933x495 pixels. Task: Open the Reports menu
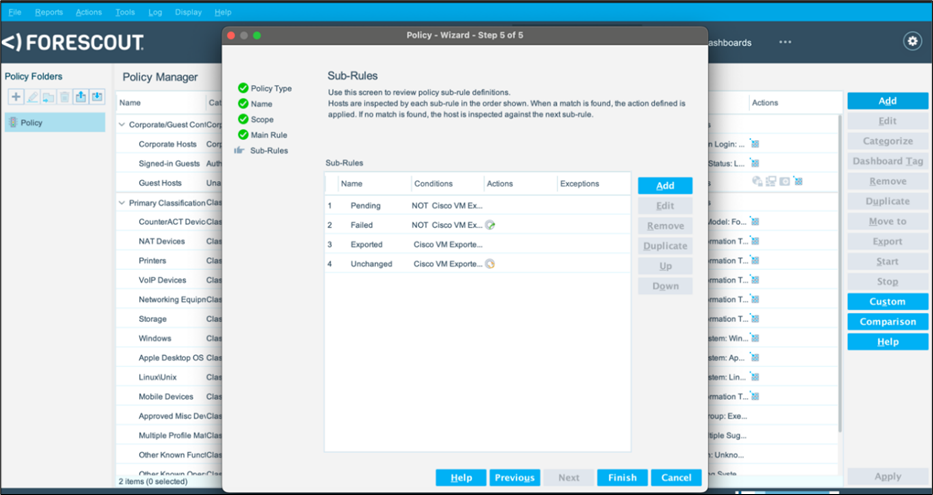click(49, 12)
